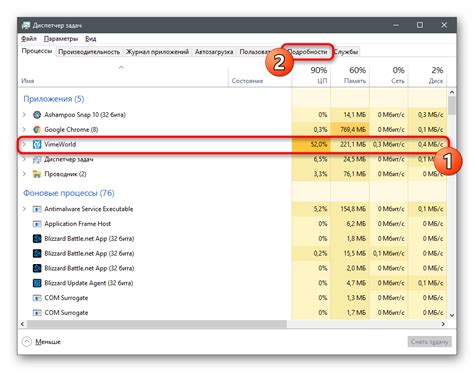This screenshot has height=372, width=474.
Task: Click the 154,8 МБ memory cell
Action: [x=350, y=209]
